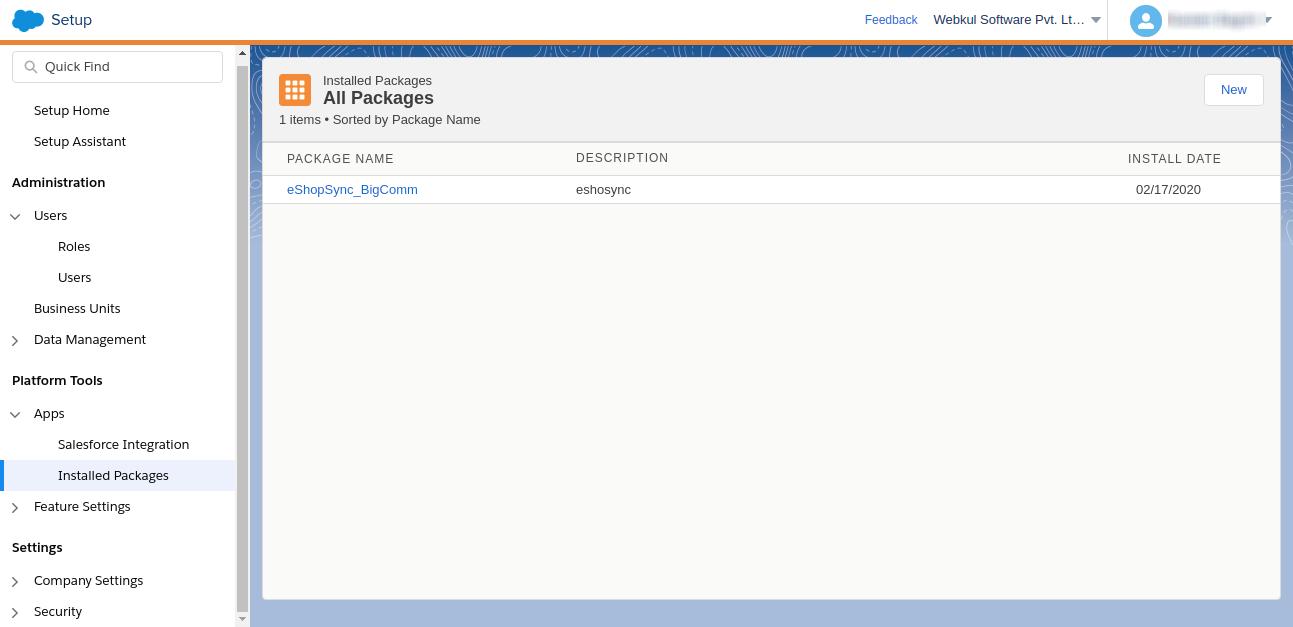Open the user account menu arrow
Image resolution: width=1293 pixels, height=627 pixels.
[1269, 20]
